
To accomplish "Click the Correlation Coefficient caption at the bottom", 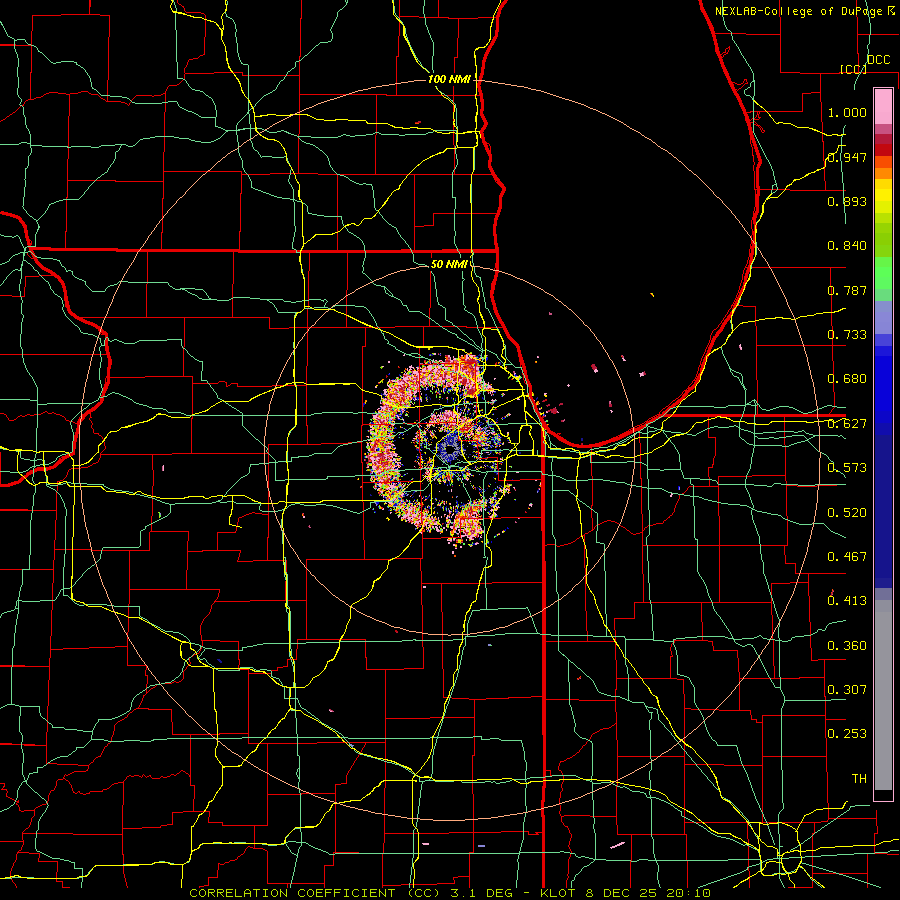I will point(450,893).
